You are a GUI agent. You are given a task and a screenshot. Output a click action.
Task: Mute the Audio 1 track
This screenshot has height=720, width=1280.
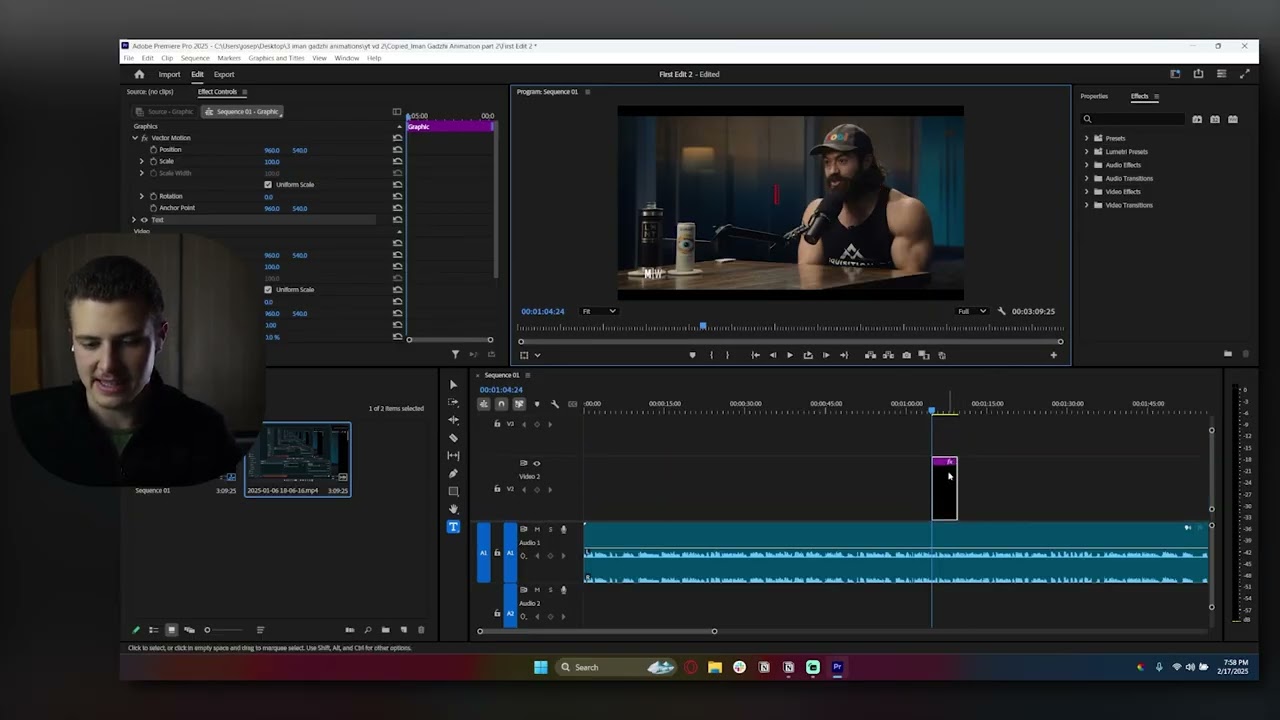click(x=536, y=530)
